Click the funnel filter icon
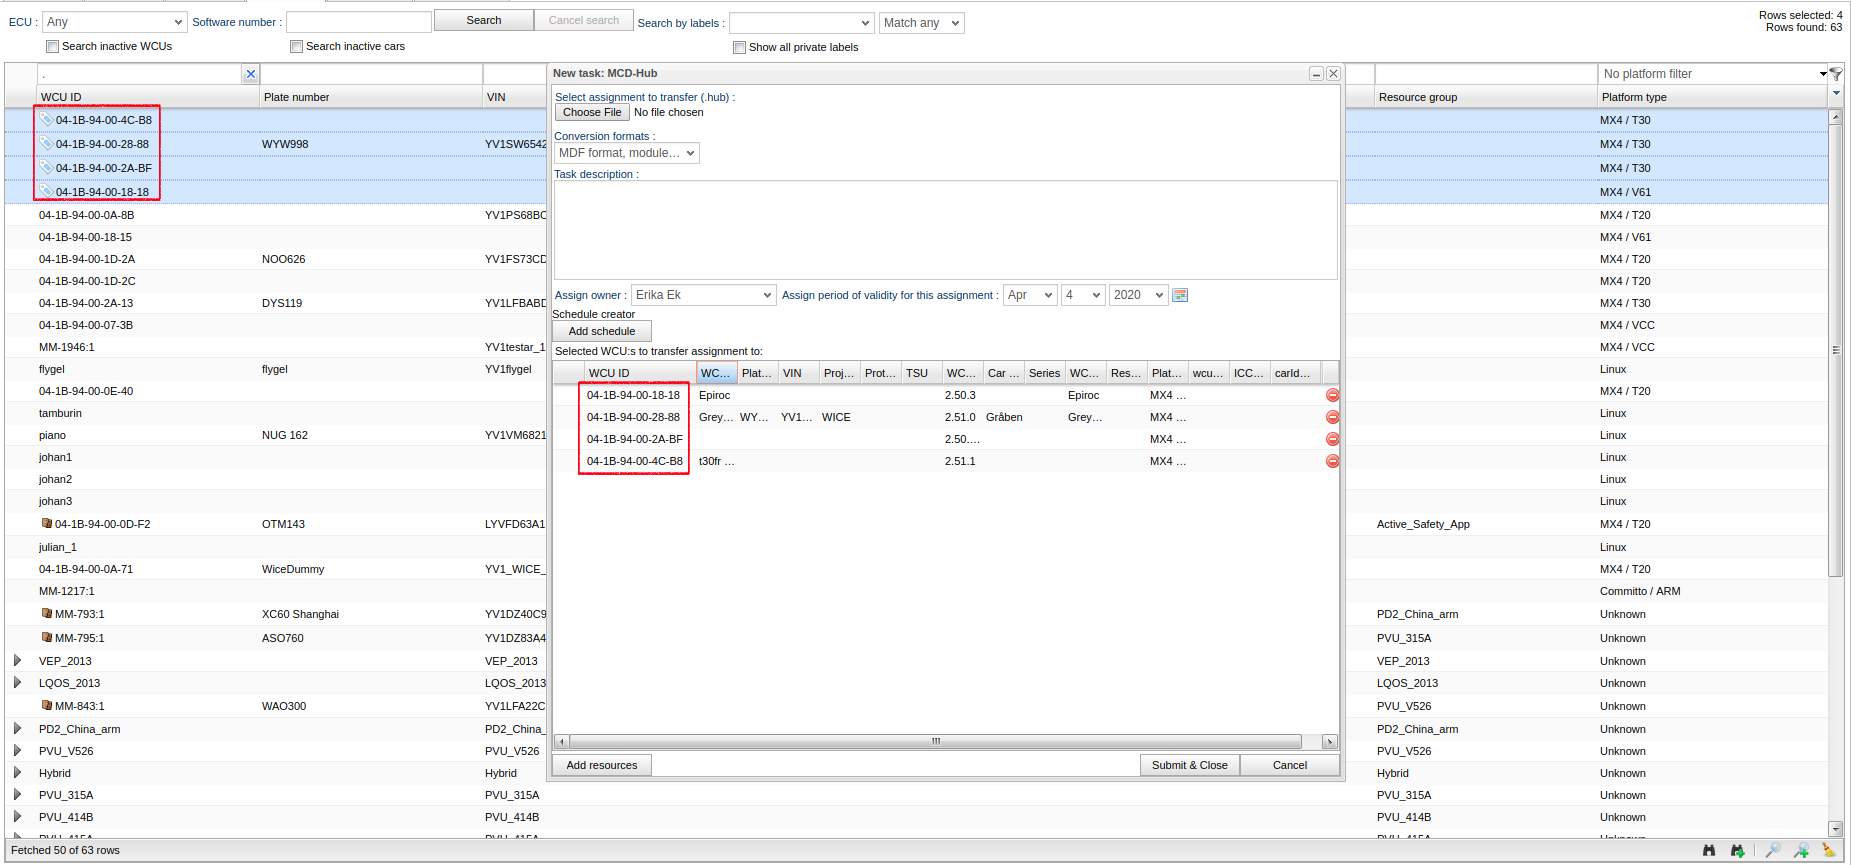1851x865 pixels. click(x=1836, y=74)
